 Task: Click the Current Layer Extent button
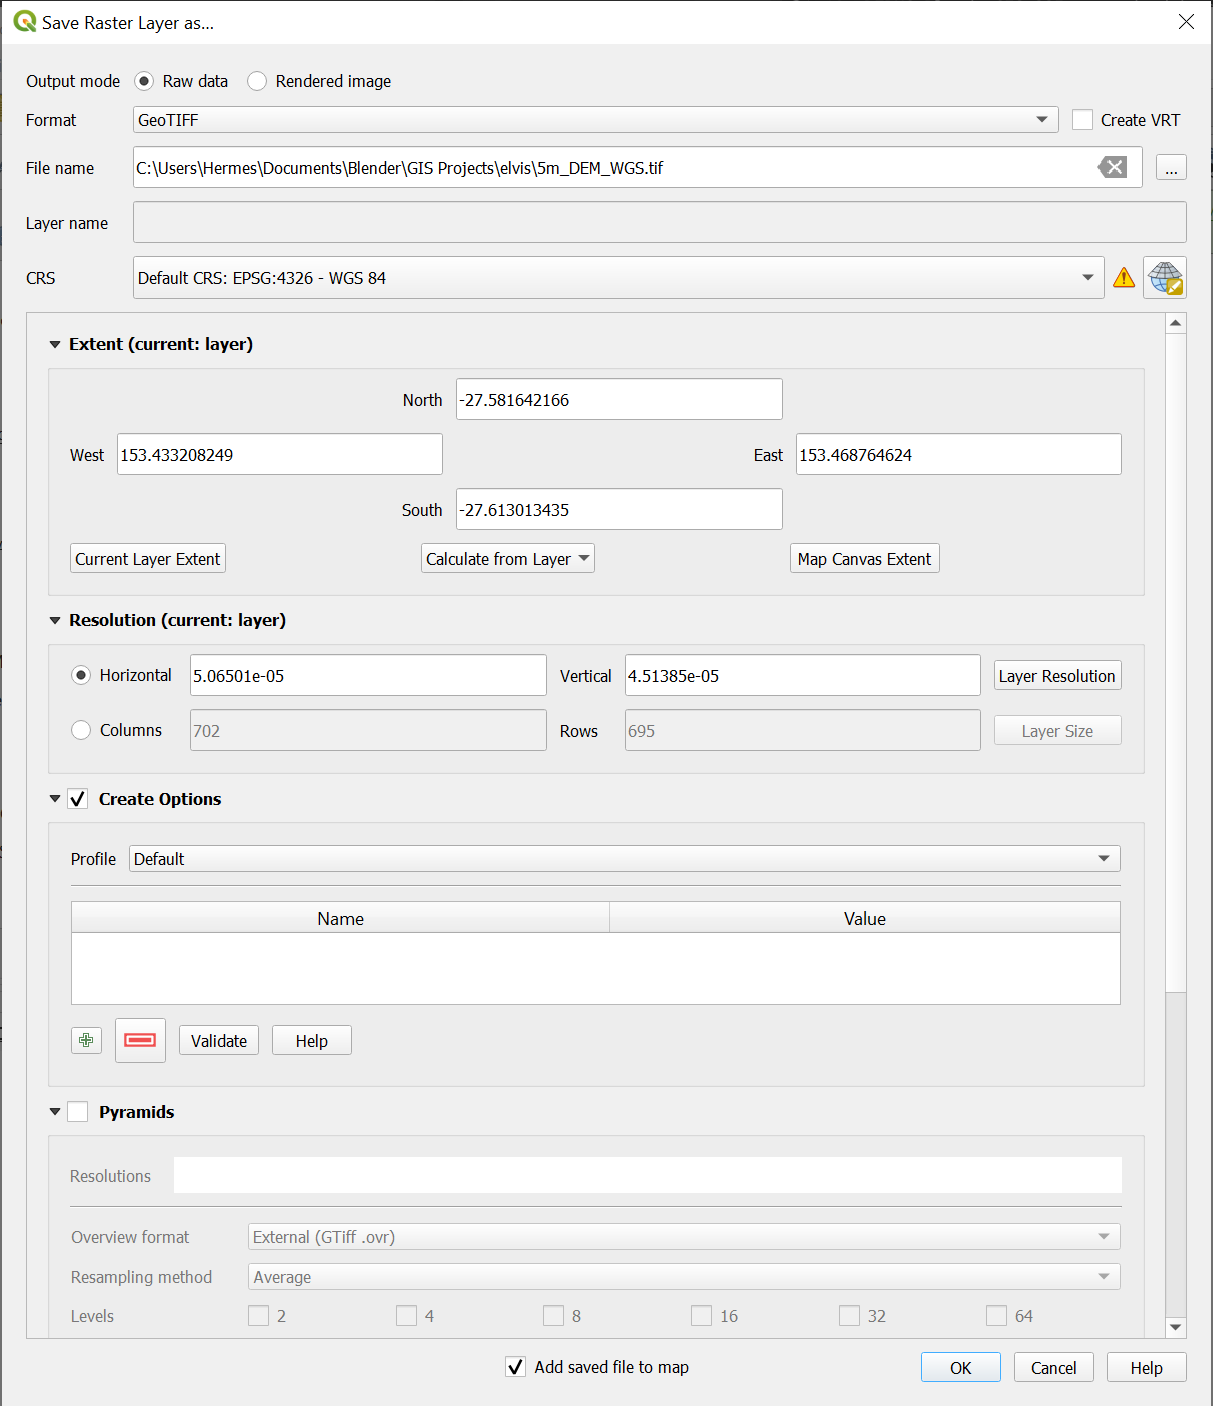click(147, 558)
